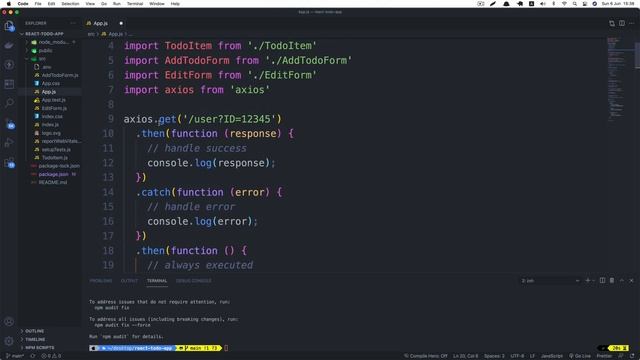Open the Source Control view with badge
The image size is (640, 360).
pyautogui.click(x=9, y=123)
